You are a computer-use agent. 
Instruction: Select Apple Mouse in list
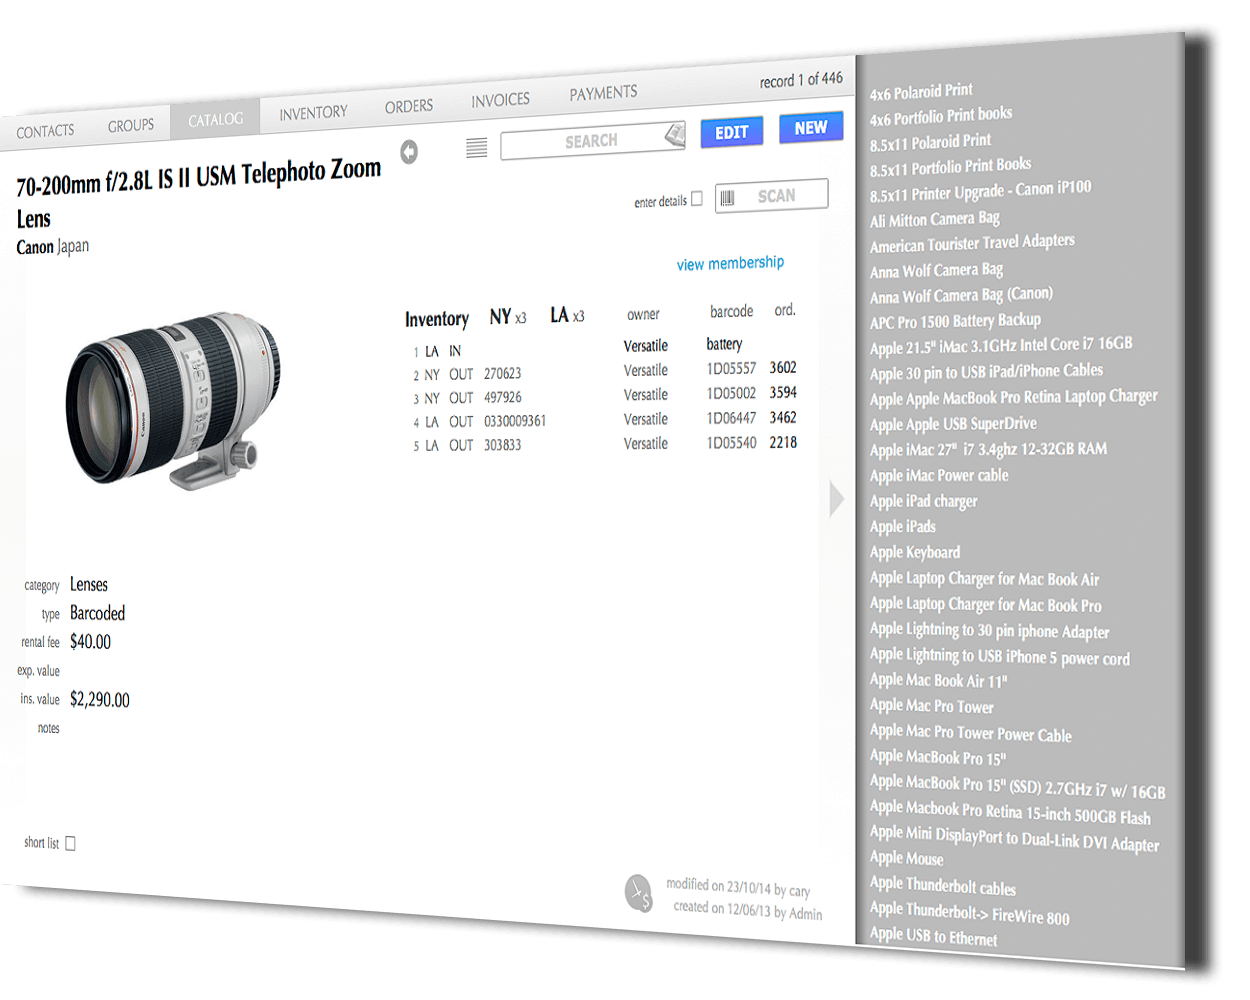pos(906,858)
